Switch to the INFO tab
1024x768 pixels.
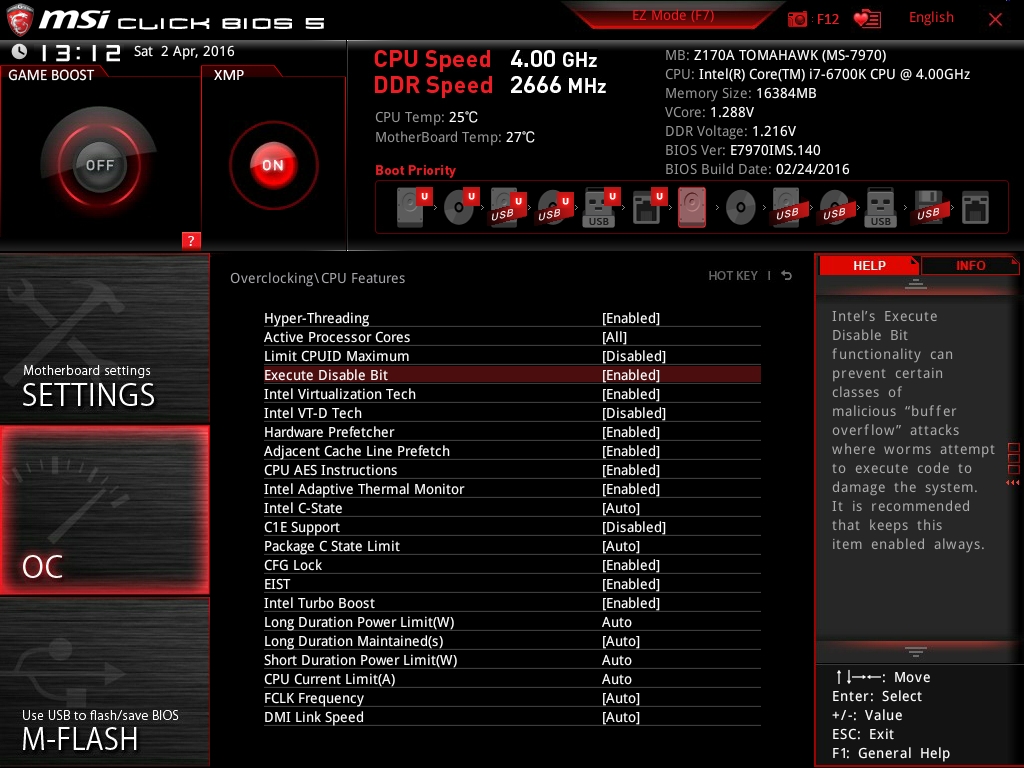tap(970, 266)
